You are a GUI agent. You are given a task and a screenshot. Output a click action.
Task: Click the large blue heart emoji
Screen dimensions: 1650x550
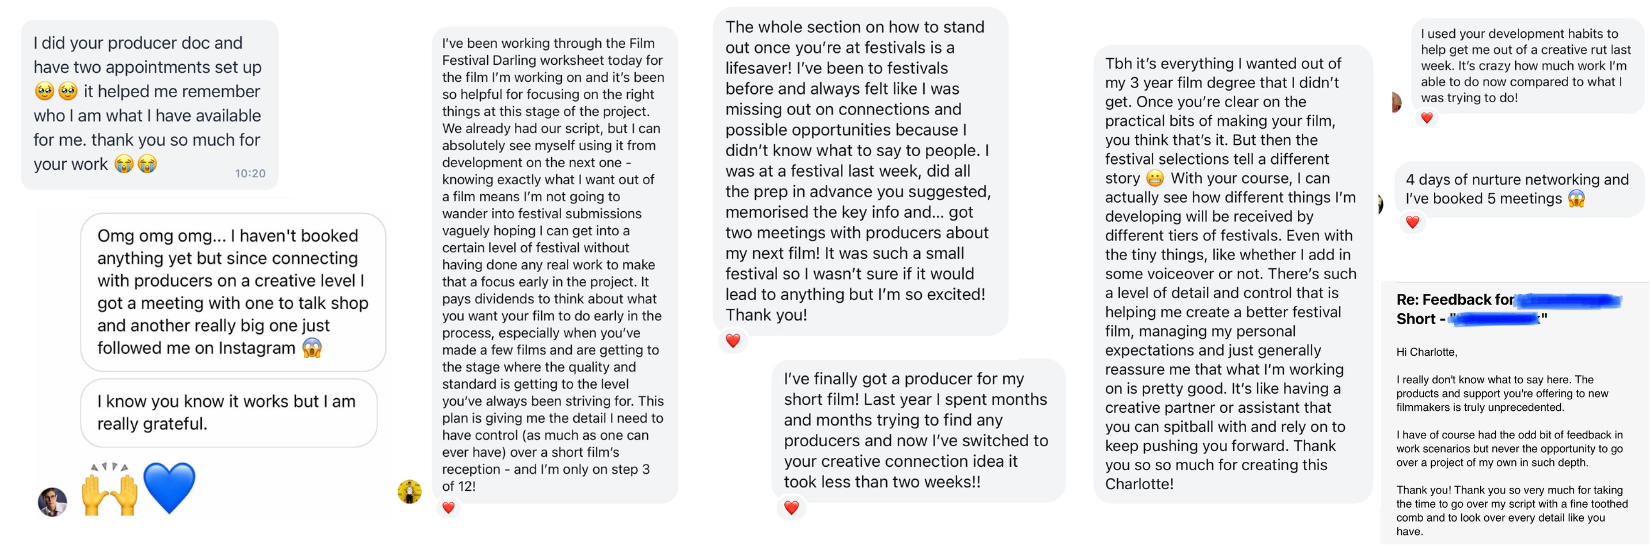[x=169, y=488]
